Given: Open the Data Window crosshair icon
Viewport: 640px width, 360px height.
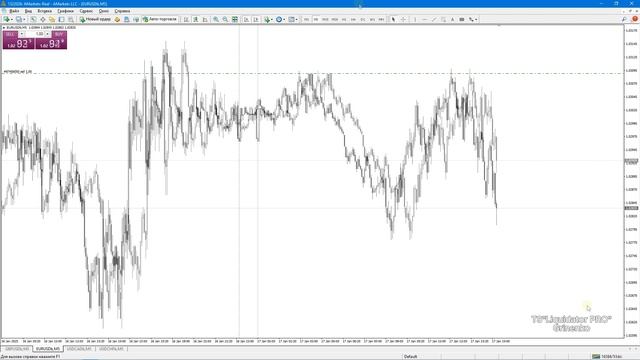Looking at the screenshot, I should tap(42, 19).
